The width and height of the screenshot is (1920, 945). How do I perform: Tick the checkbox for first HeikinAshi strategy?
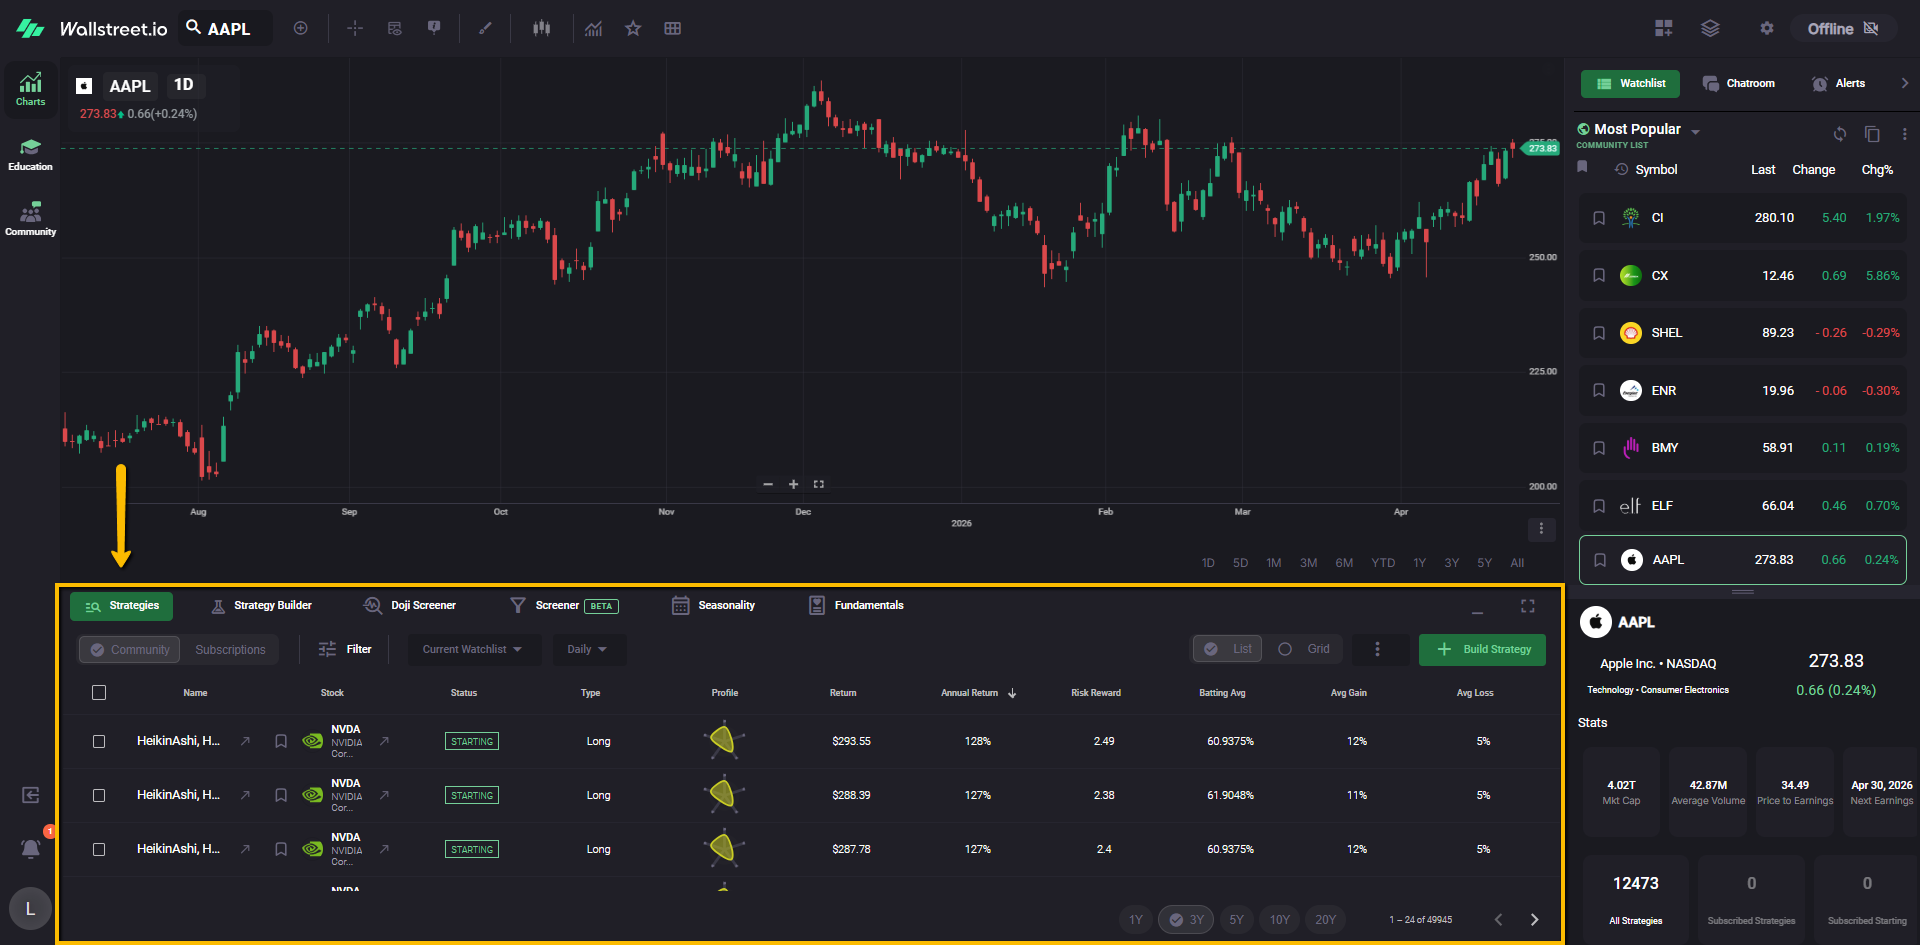99,742
